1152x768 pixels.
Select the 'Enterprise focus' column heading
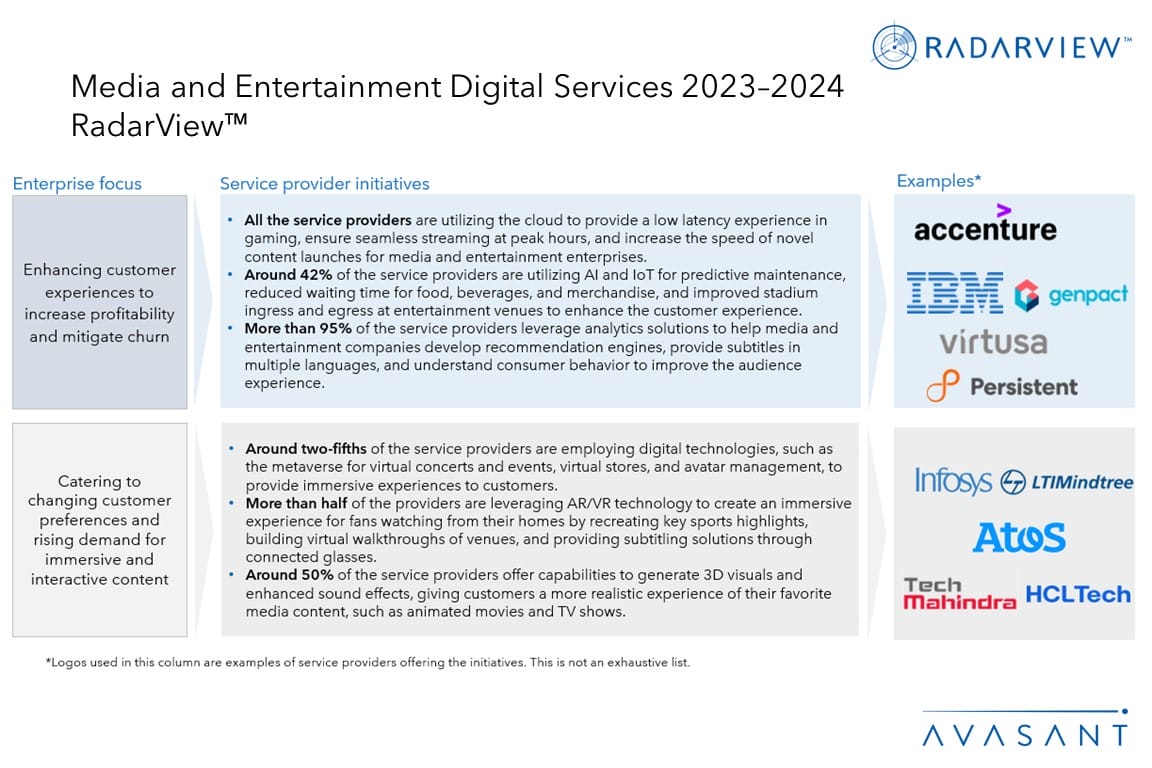(x=77, y=183)
